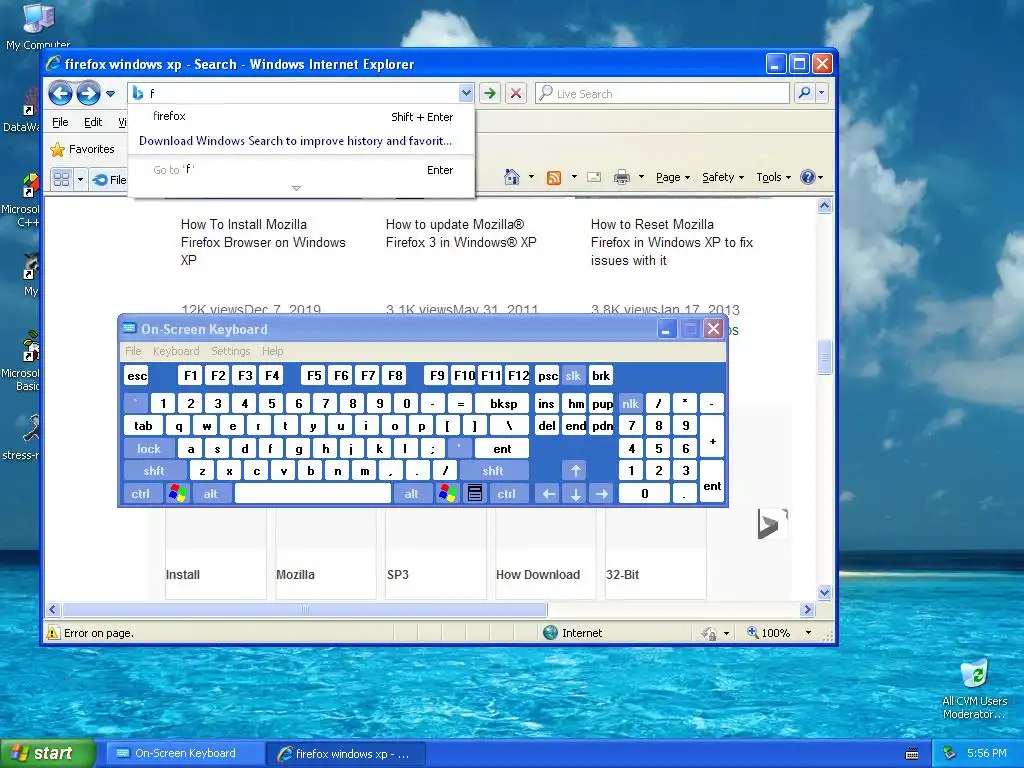The image size is (1024, 768).
Task: Open recent pages dropdown beside Forward button
Action: [x=110, y=93]
